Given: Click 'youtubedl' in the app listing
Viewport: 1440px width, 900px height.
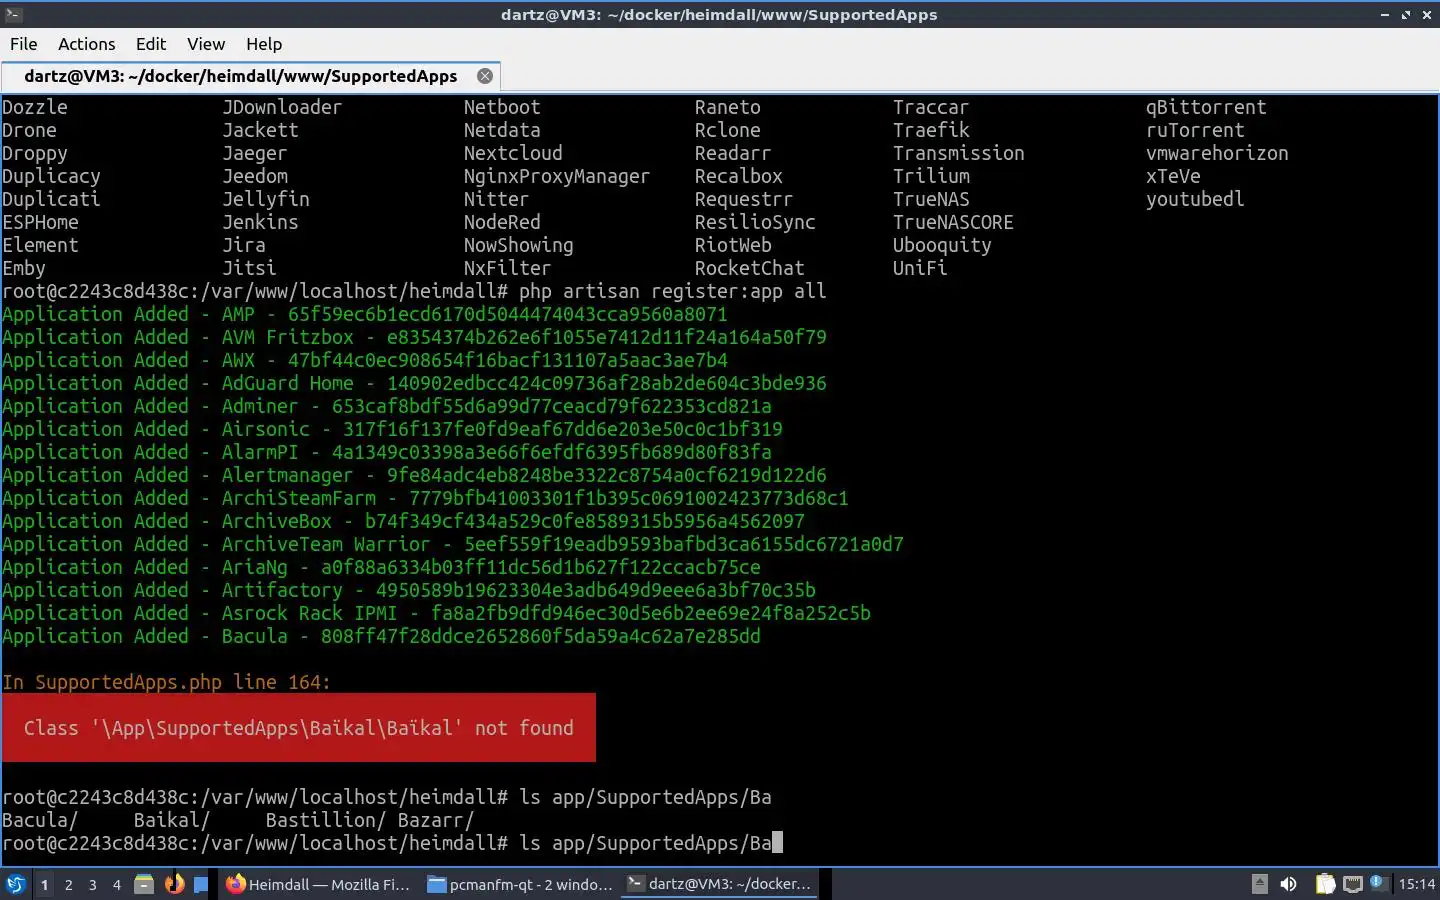Looking at the screenshot, I should tap(1195, 199).
